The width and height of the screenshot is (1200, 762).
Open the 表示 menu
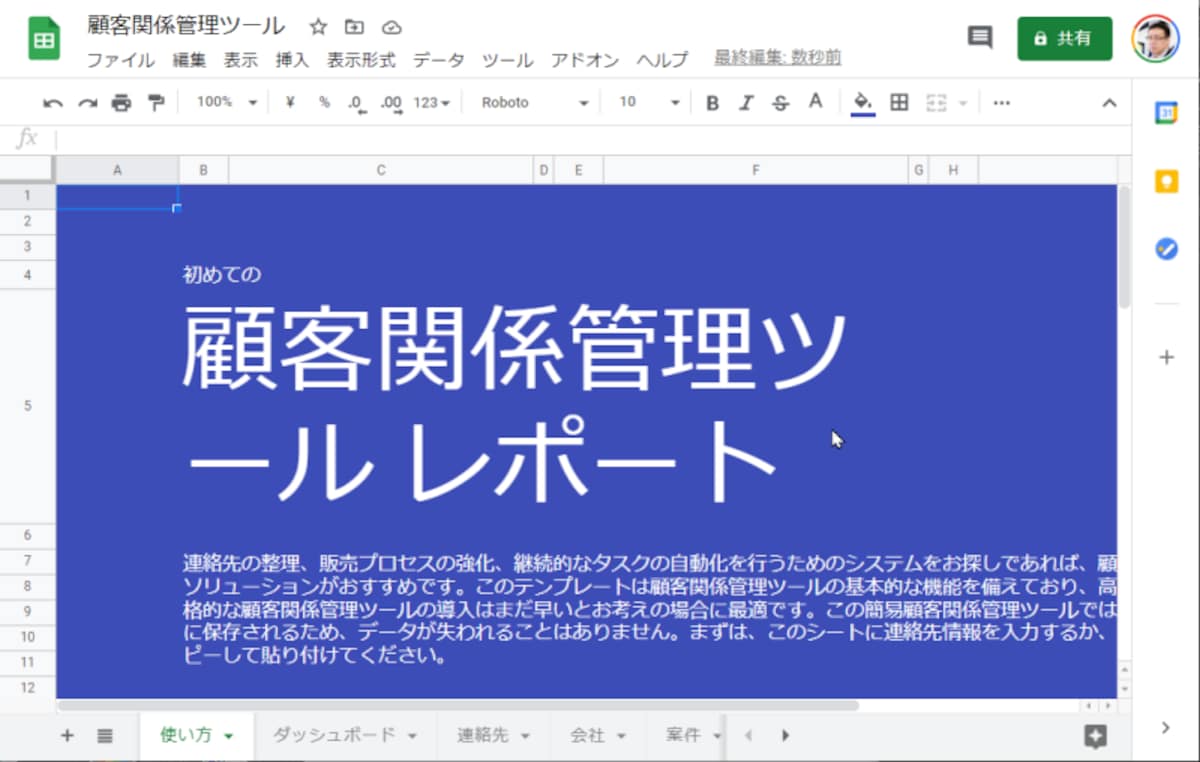coord(241,60)
